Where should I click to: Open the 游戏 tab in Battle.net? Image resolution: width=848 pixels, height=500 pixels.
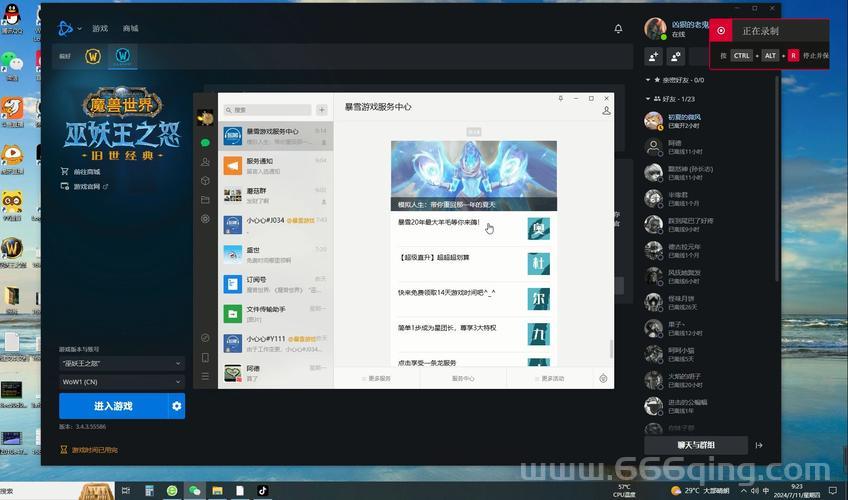pos(100,29)
